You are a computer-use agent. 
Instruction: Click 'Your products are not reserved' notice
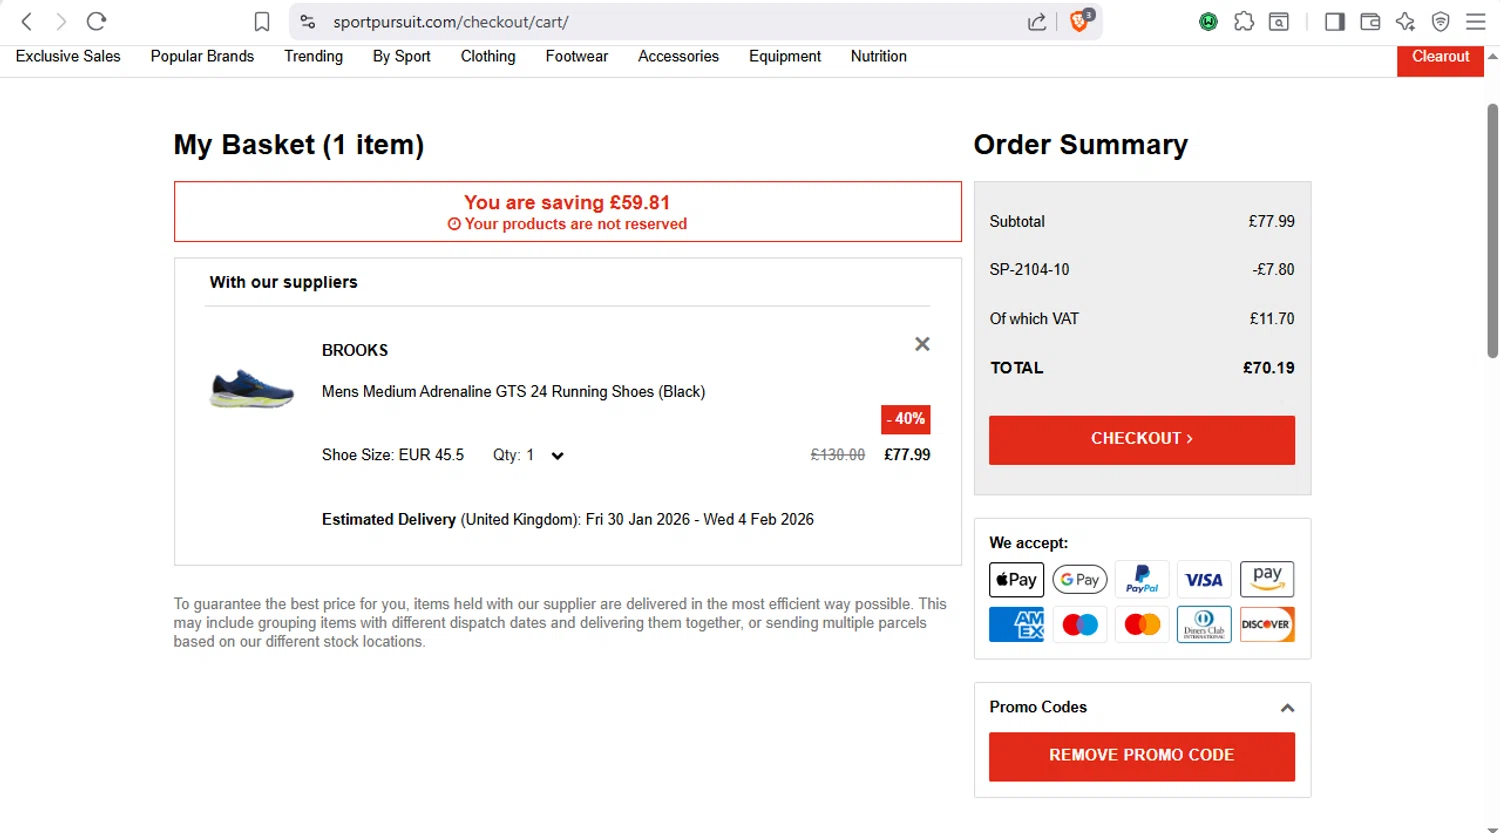point(567,225)
